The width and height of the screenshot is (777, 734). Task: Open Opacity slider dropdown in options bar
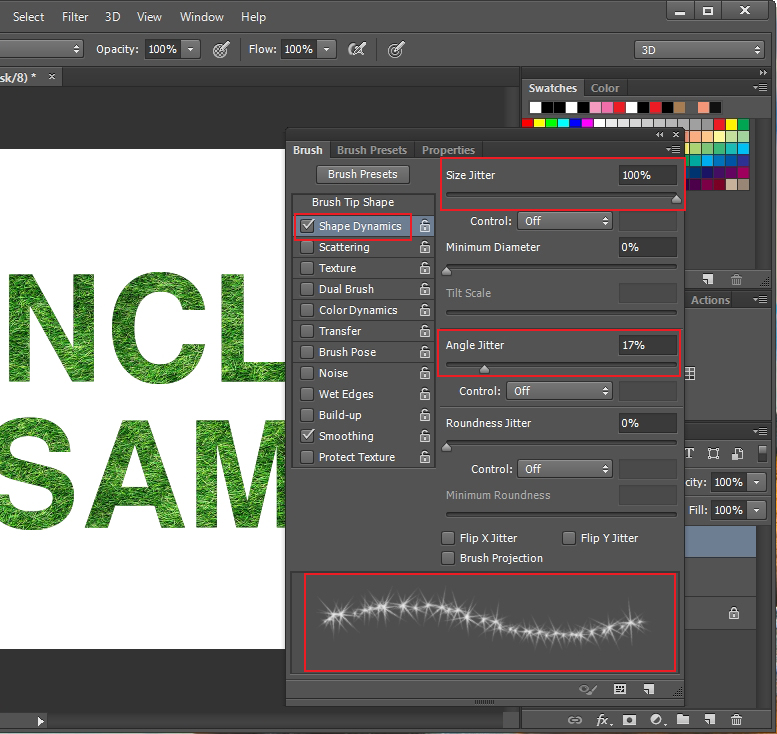pos(191,49)
